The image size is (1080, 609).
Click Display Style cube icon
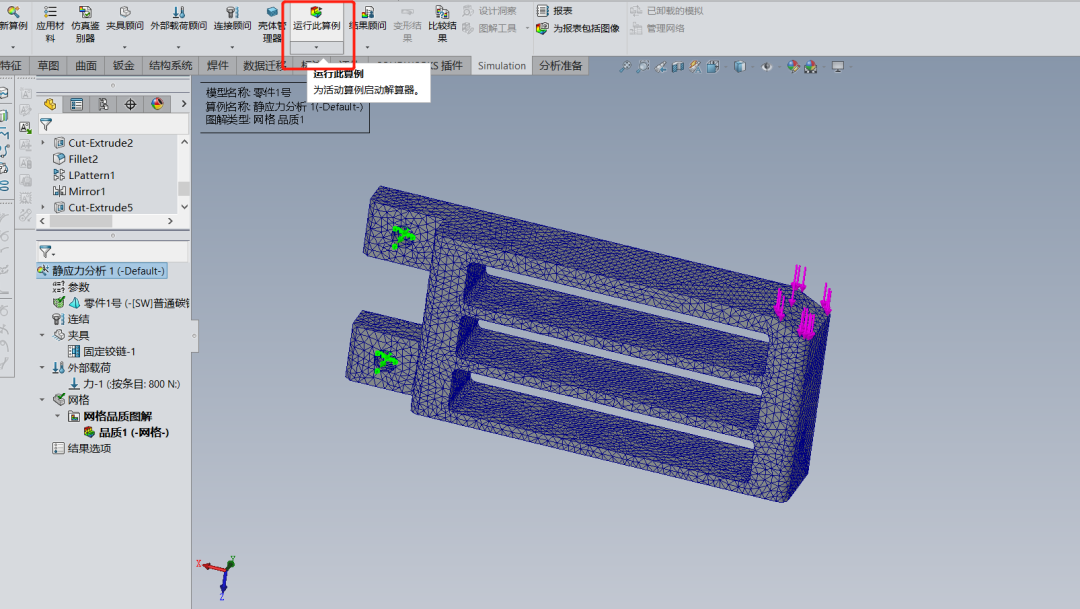[x=739, y=66]
